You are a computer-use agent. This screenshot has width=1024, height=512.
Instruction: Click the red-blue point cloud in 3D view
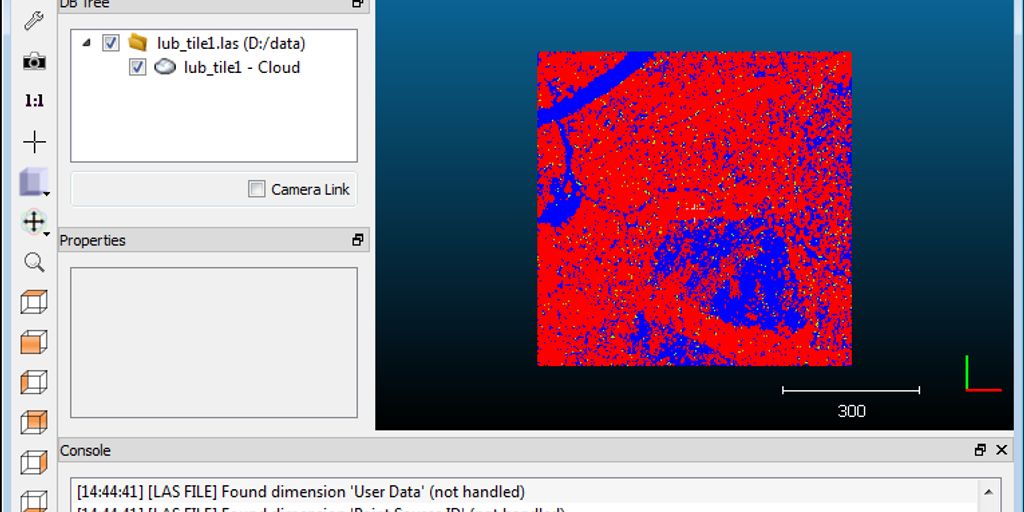pos(694,208)
